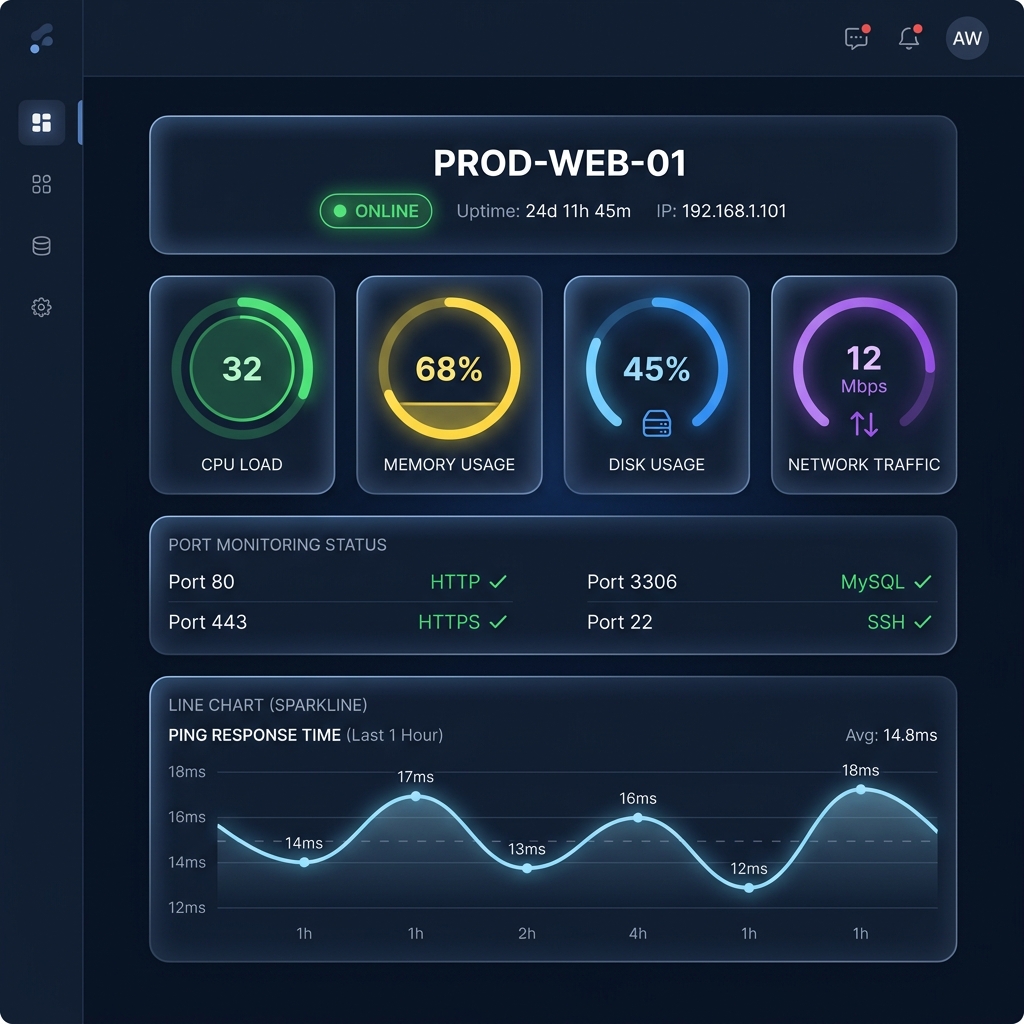Click the server drive icon in Disk Usage
This screenshot has width=1024, height=1024.
pos(656,424)
